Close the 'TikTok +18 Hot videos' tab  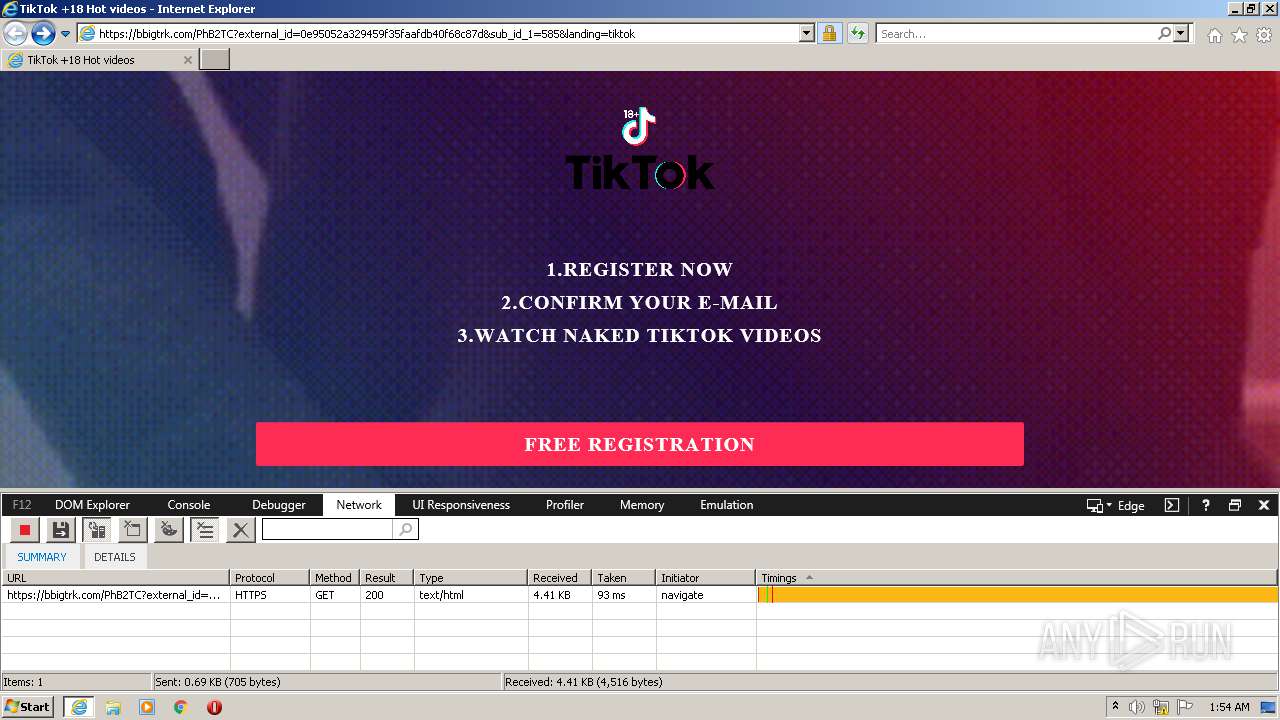pos(187,60)
